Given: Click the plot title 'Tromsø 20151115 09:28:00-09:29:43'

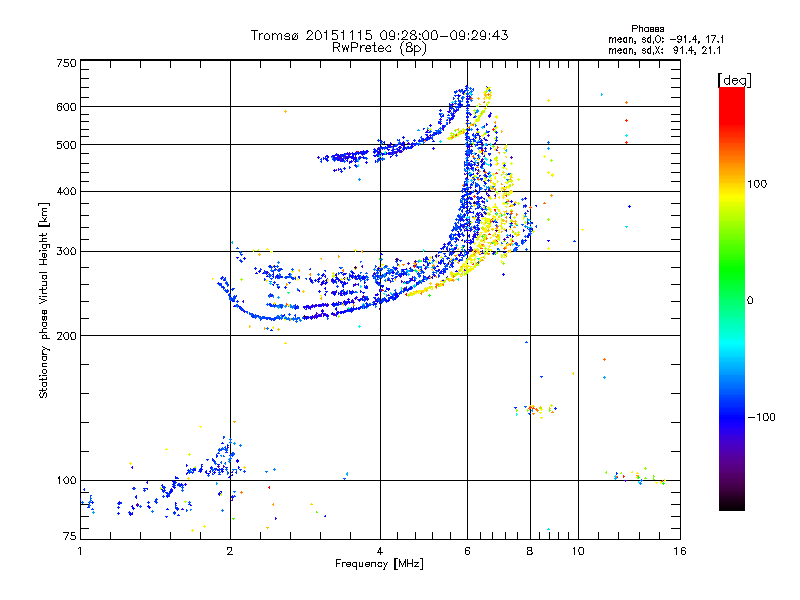Looking at the screenshot, I should coord(379,35).
